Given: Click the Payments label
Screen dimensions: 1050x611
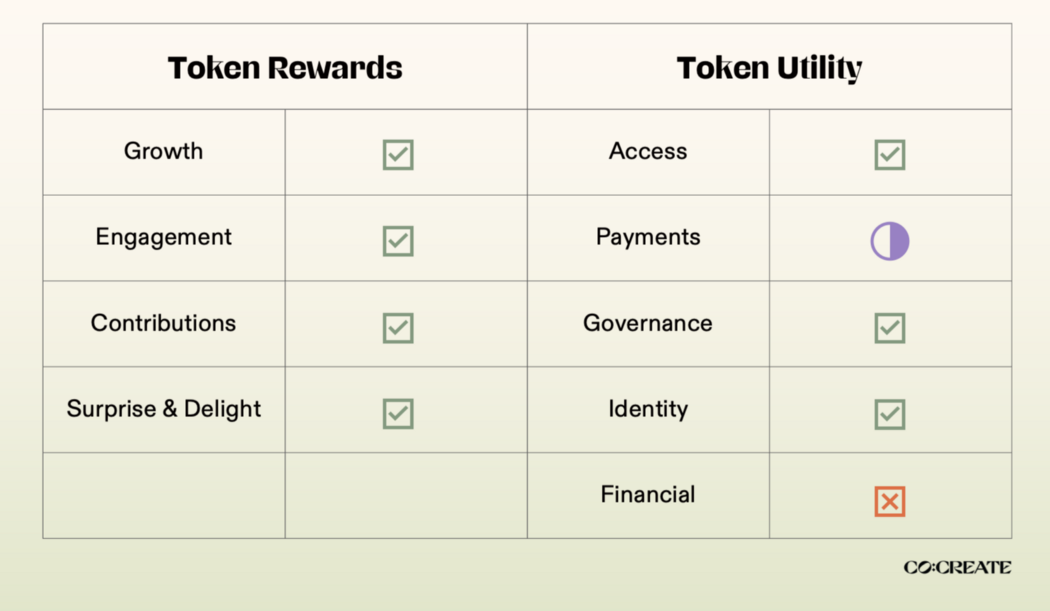Looking at the screenshot, I should click(648, 238).
